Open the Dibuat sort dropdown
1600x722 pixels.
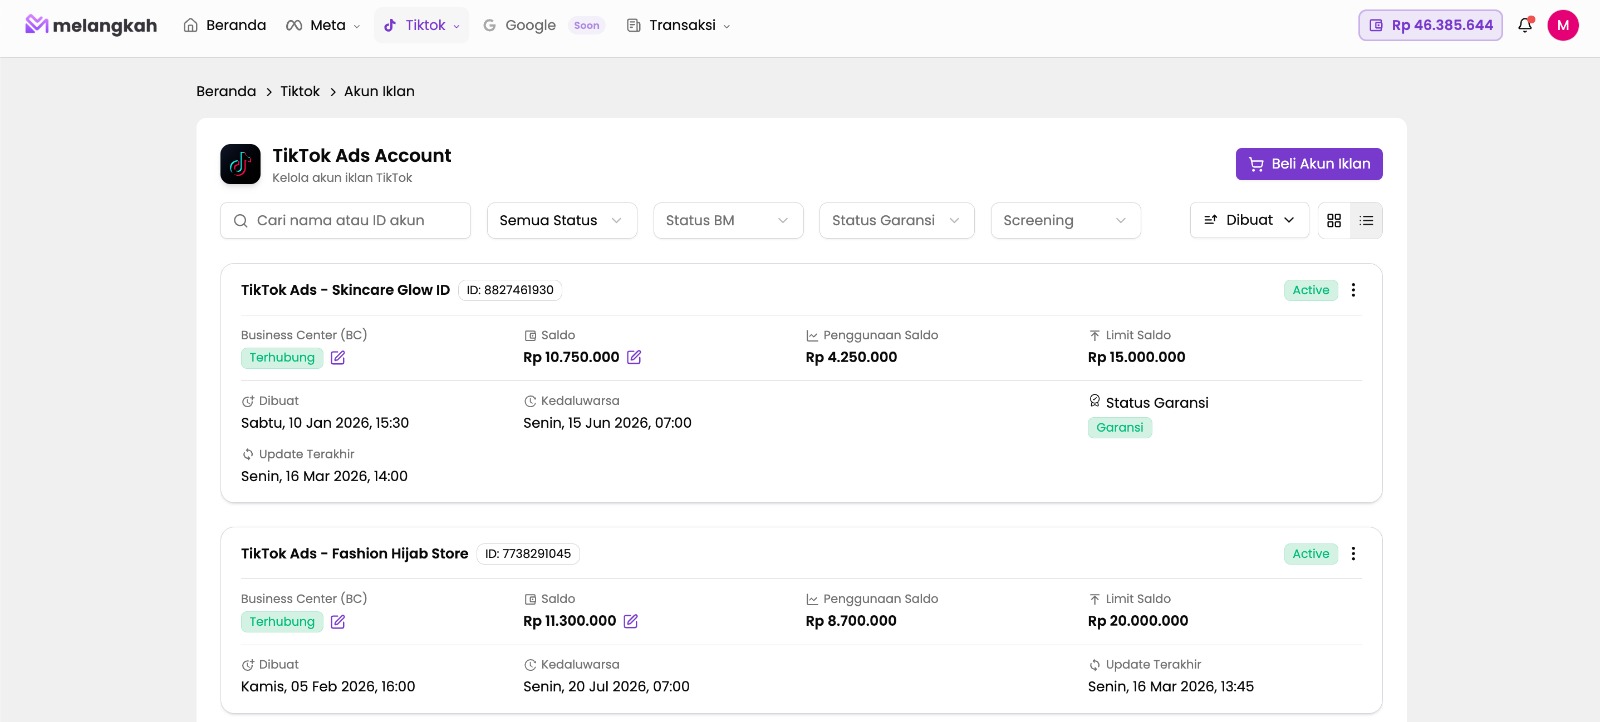click(1250, 220)
